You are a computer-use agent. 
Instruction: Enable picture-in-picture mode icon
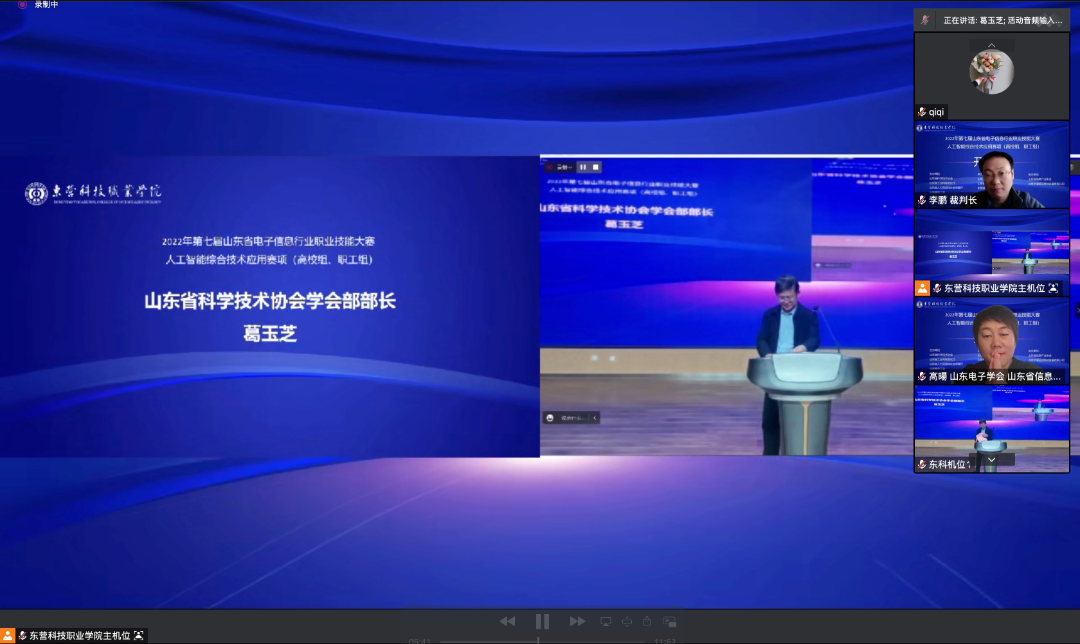coord(669,621)
